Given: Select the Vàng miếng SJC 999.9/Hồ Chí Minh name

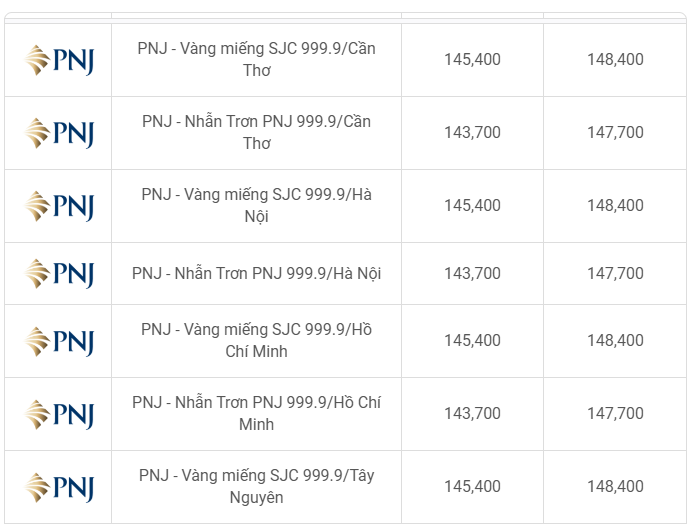Looking at the screenshot, I should pyautogui.click(x=256, y=340).
